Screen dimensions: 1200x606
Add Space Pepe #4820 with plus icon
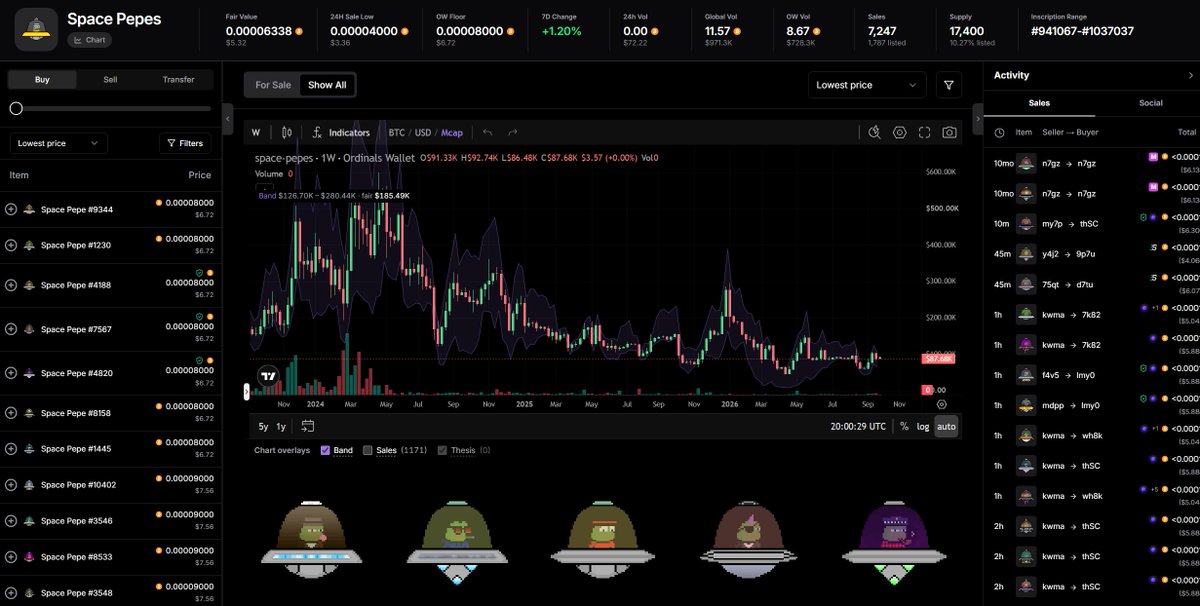tap(11, 373)
